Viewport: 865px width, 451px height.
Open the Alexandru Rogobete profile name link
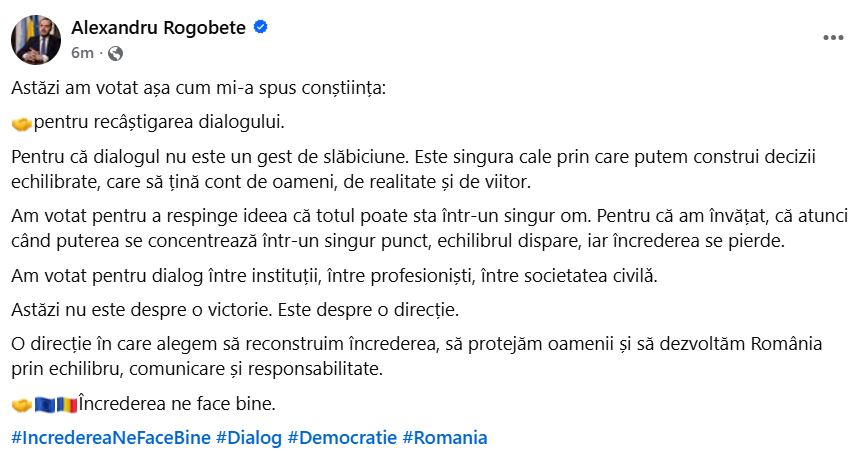click(158, 28)
